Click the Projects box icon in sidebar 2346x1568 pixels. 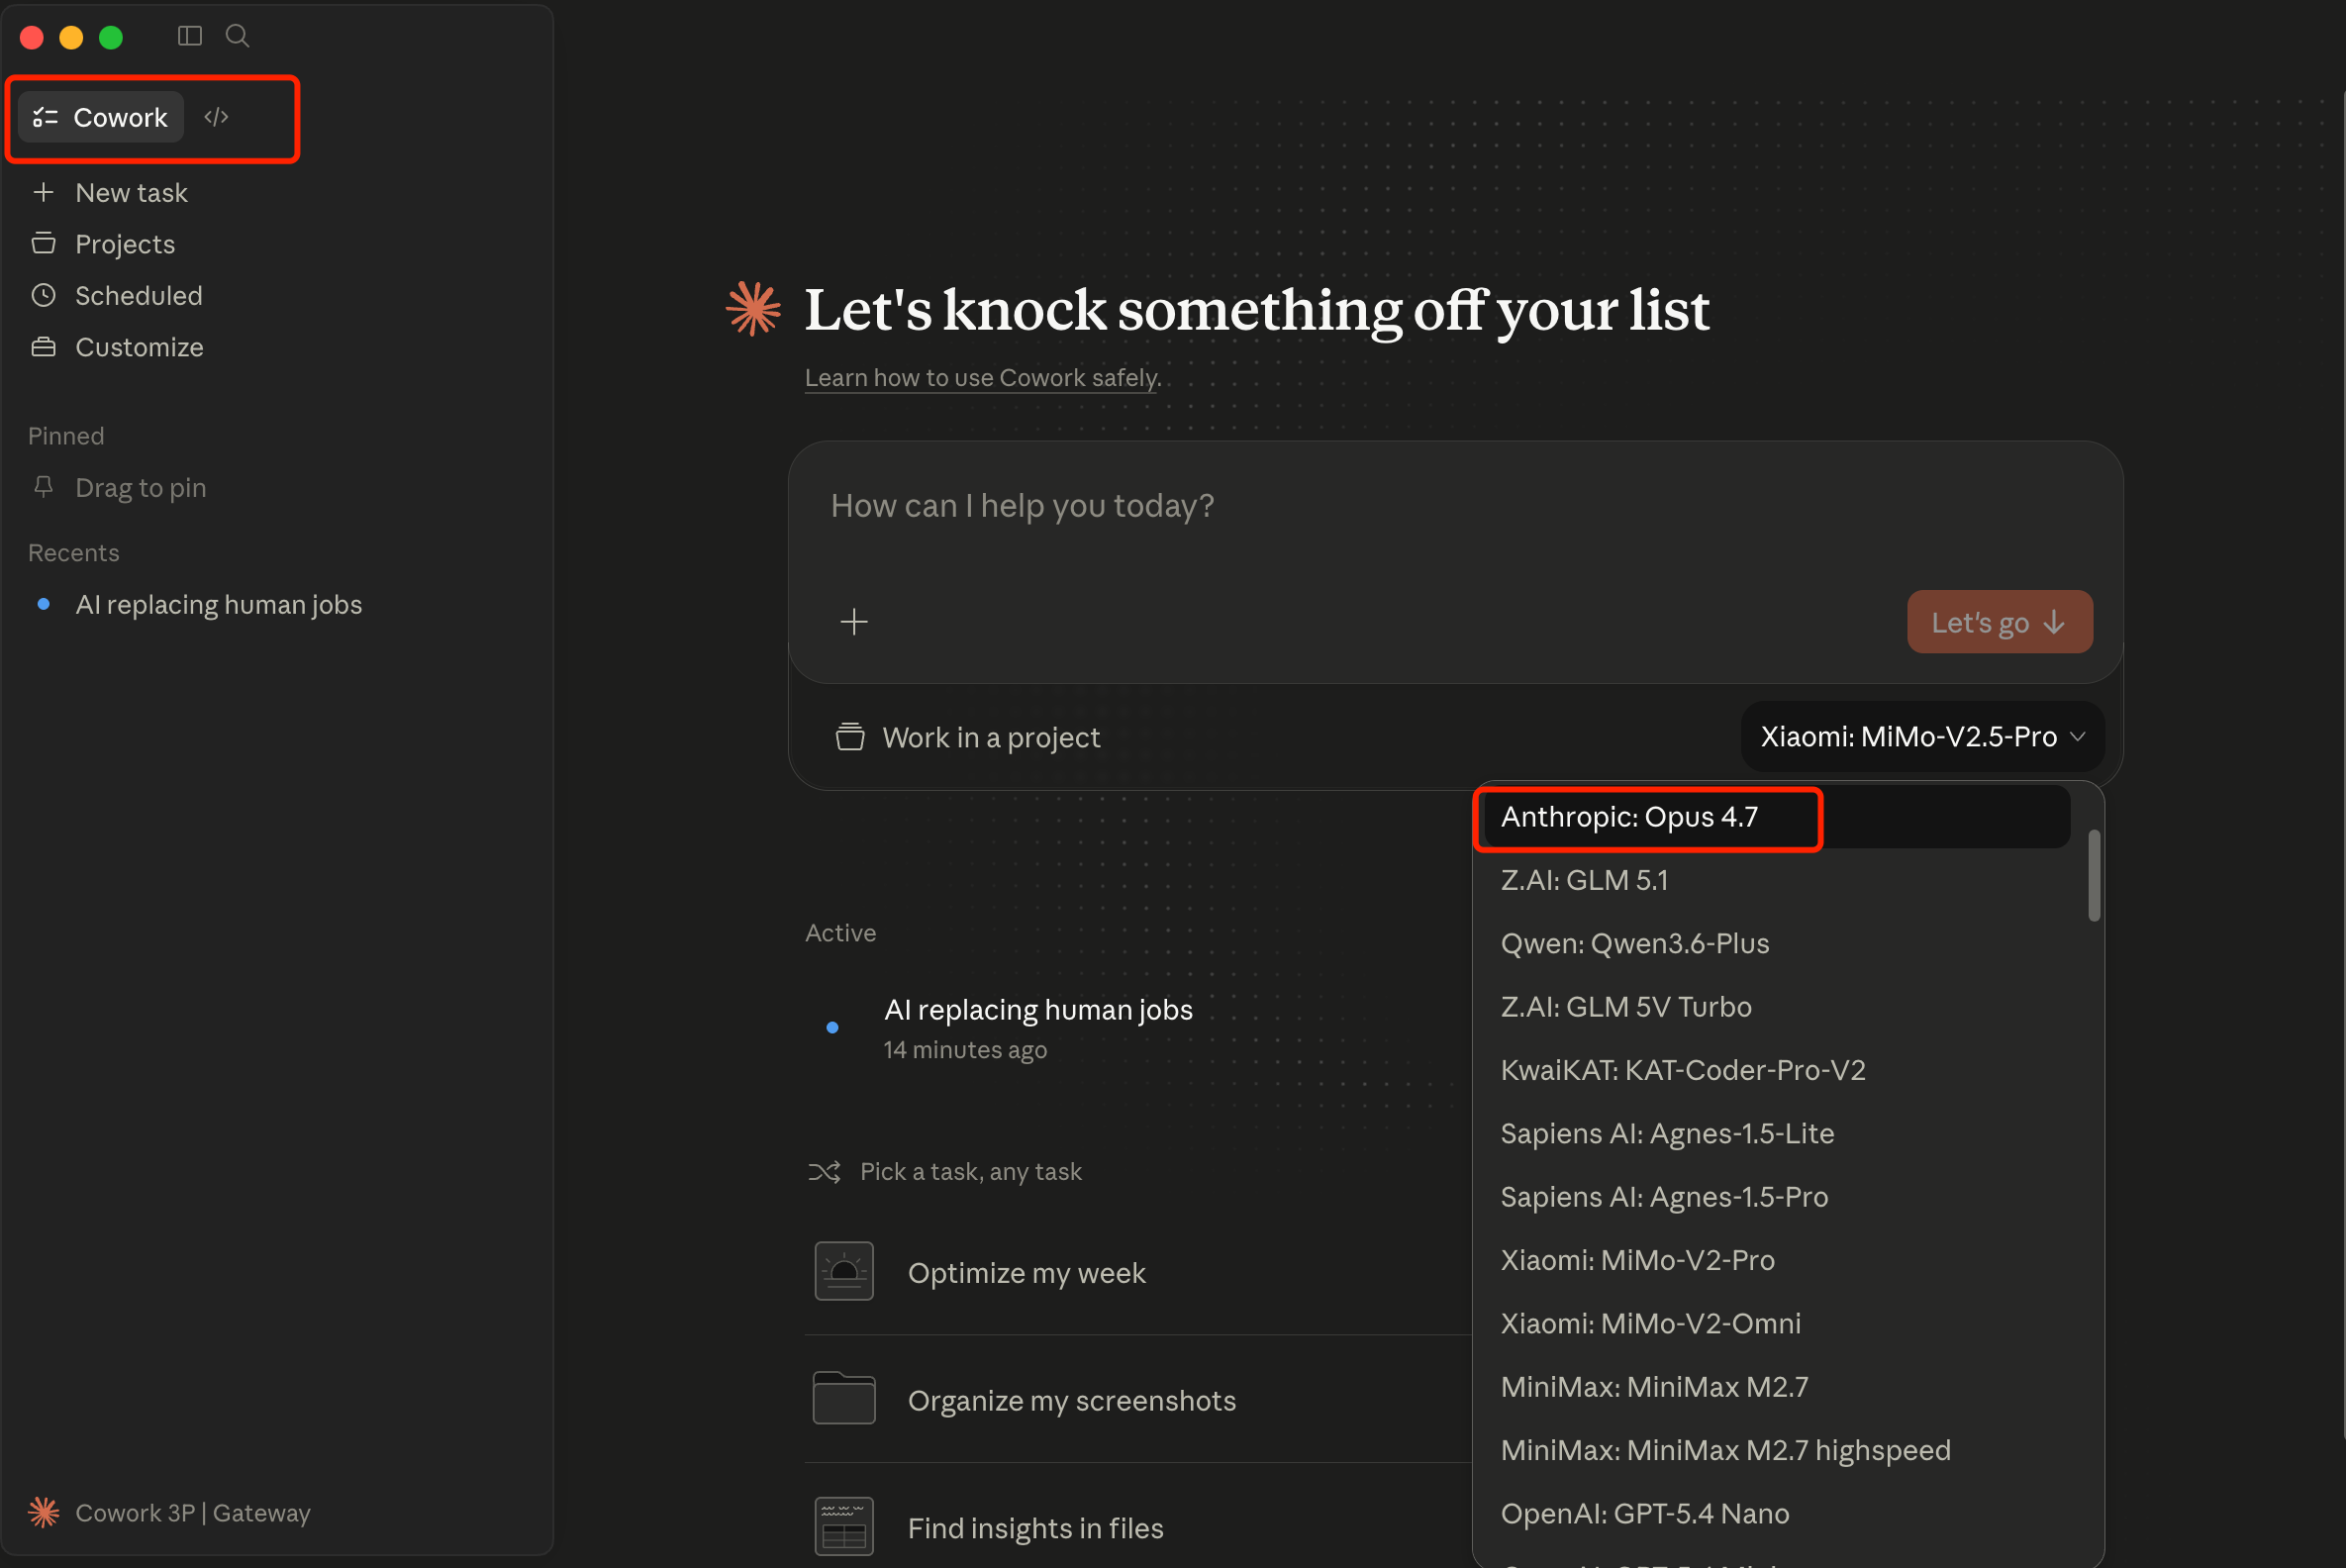[43, 243]
